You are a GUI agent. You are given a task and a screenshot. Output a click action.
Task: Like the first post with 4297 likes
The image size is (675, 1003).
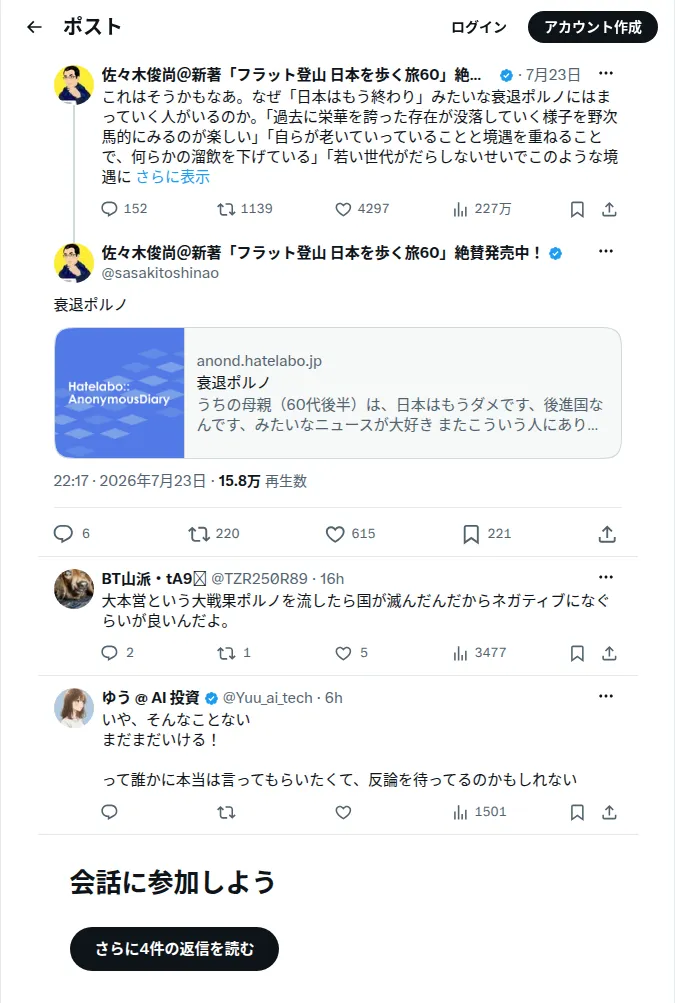pos(362,209)
